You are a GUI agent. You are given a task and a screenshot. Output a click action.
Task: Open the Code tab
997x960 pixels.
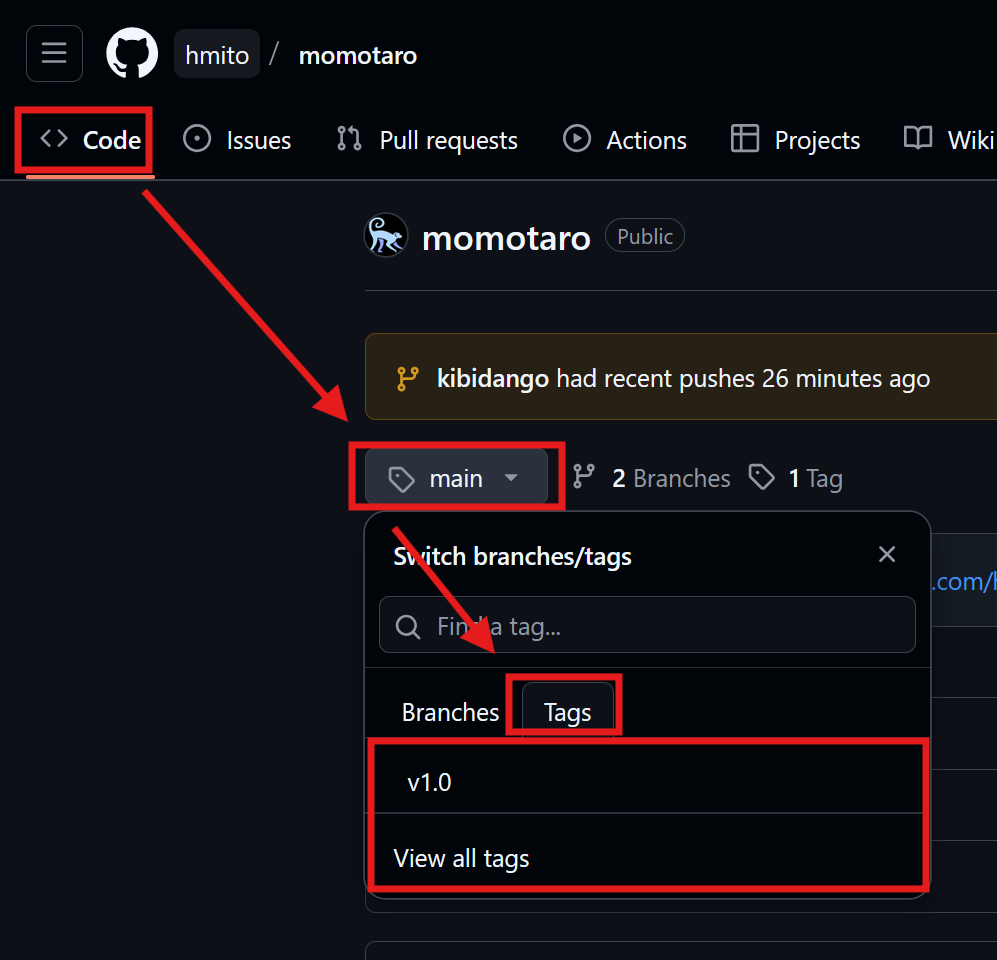coord(90,140)
